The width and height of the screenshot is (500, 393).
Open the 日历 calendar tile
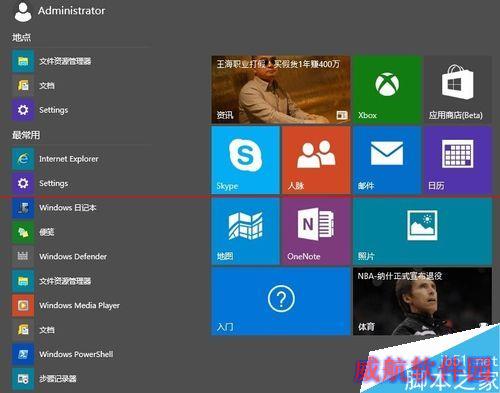458,160
